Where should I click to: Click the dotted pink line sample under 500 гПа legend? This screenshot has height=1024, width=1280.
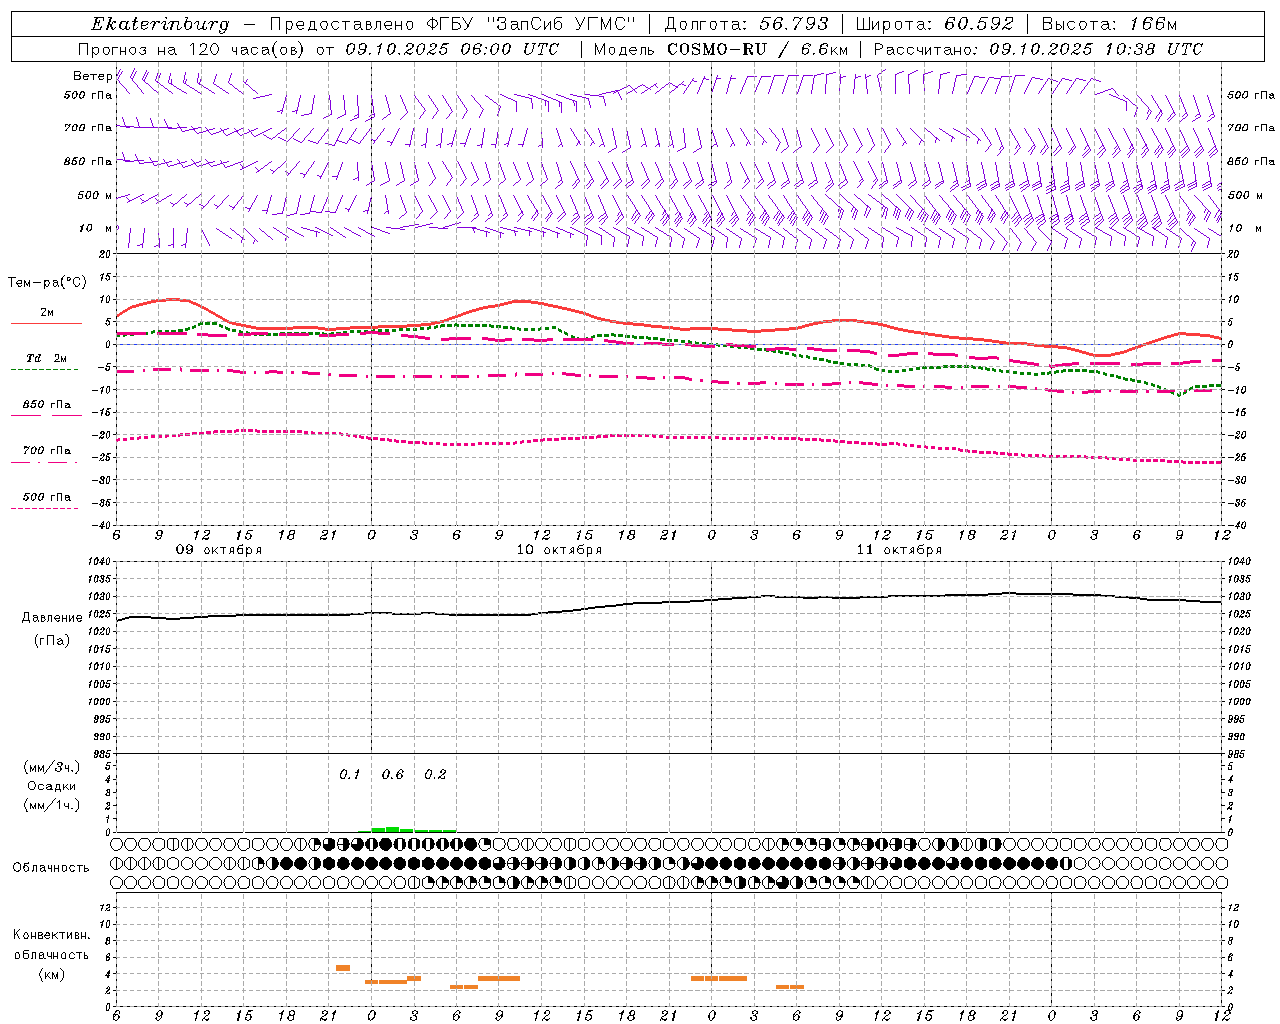point(45,508)
